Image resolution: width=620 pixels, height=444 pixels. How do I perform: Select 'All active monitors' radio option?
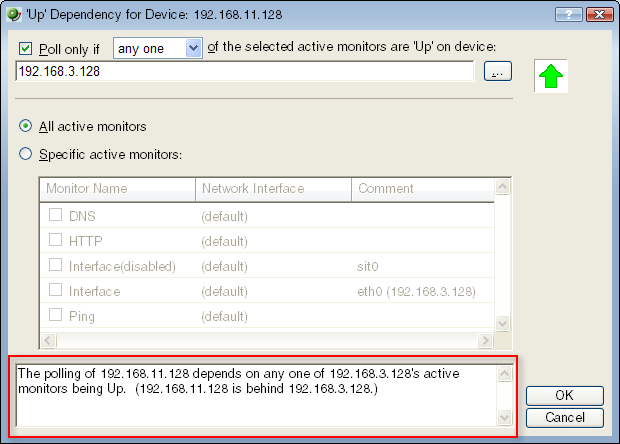click(26, 127)
